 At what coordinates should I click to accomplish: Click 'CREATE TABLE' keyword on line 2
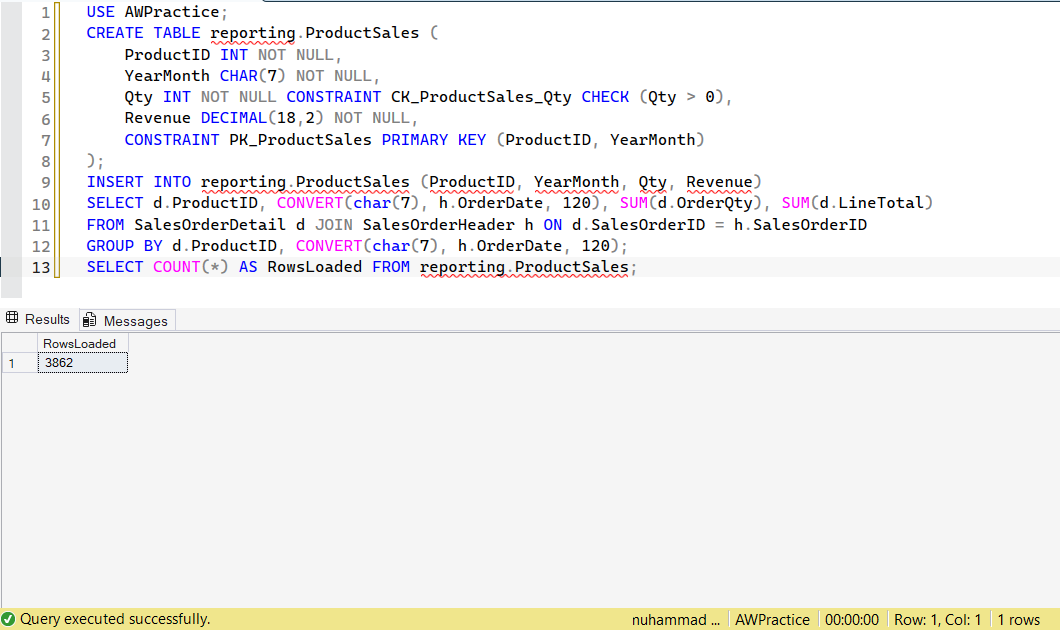click(143, 33)
